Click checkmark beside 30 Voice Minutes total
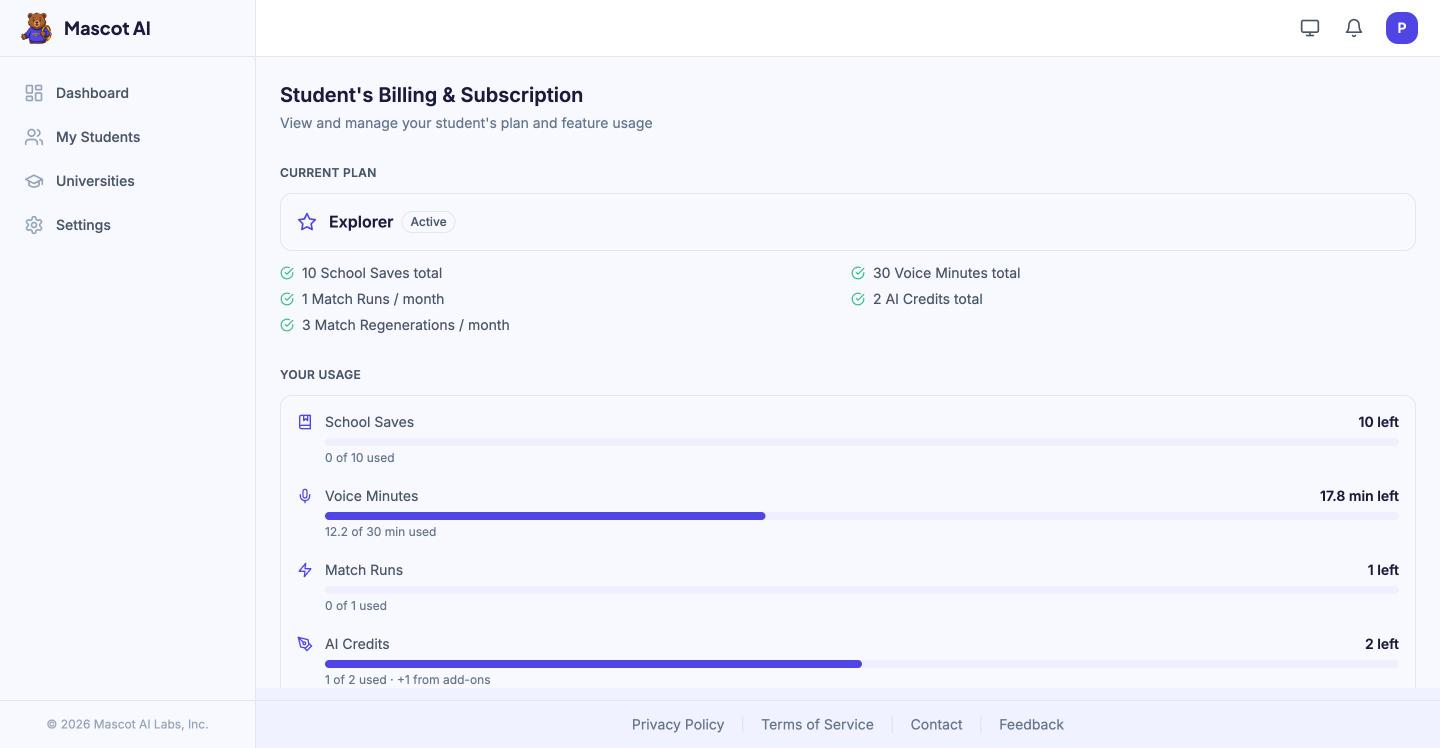Image resolution: width=1440 pixels, height=748 pixels. (858, 273)
